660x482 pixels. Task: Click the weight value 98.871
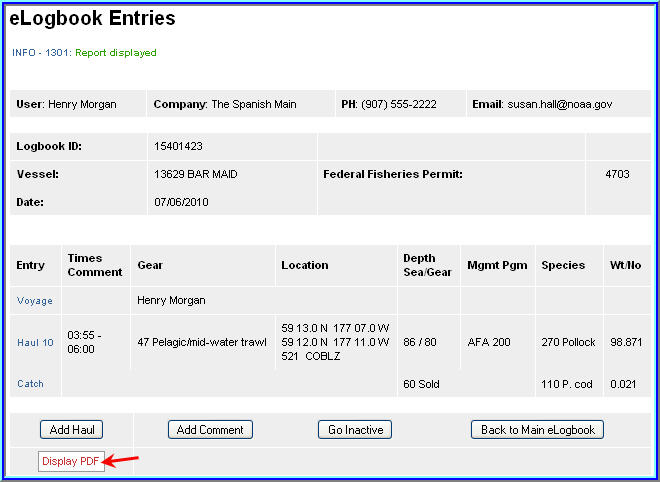pos(626,342)
